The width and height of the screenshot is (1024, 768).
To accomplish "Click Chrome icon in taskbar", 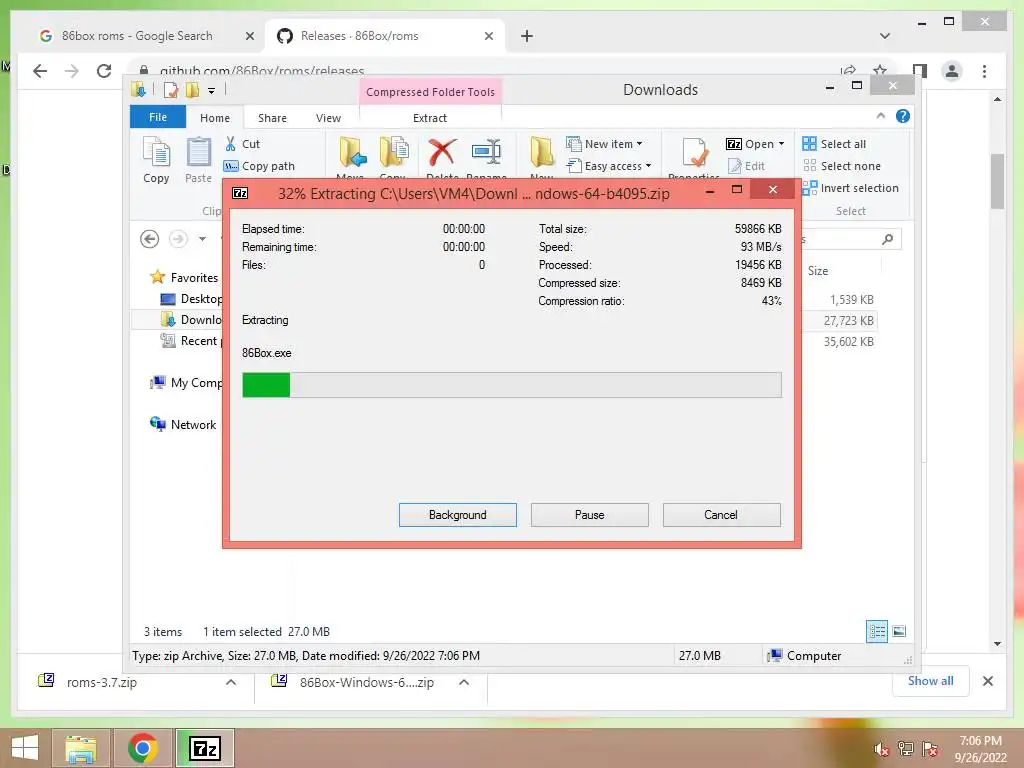I will (x=143, y=748).
